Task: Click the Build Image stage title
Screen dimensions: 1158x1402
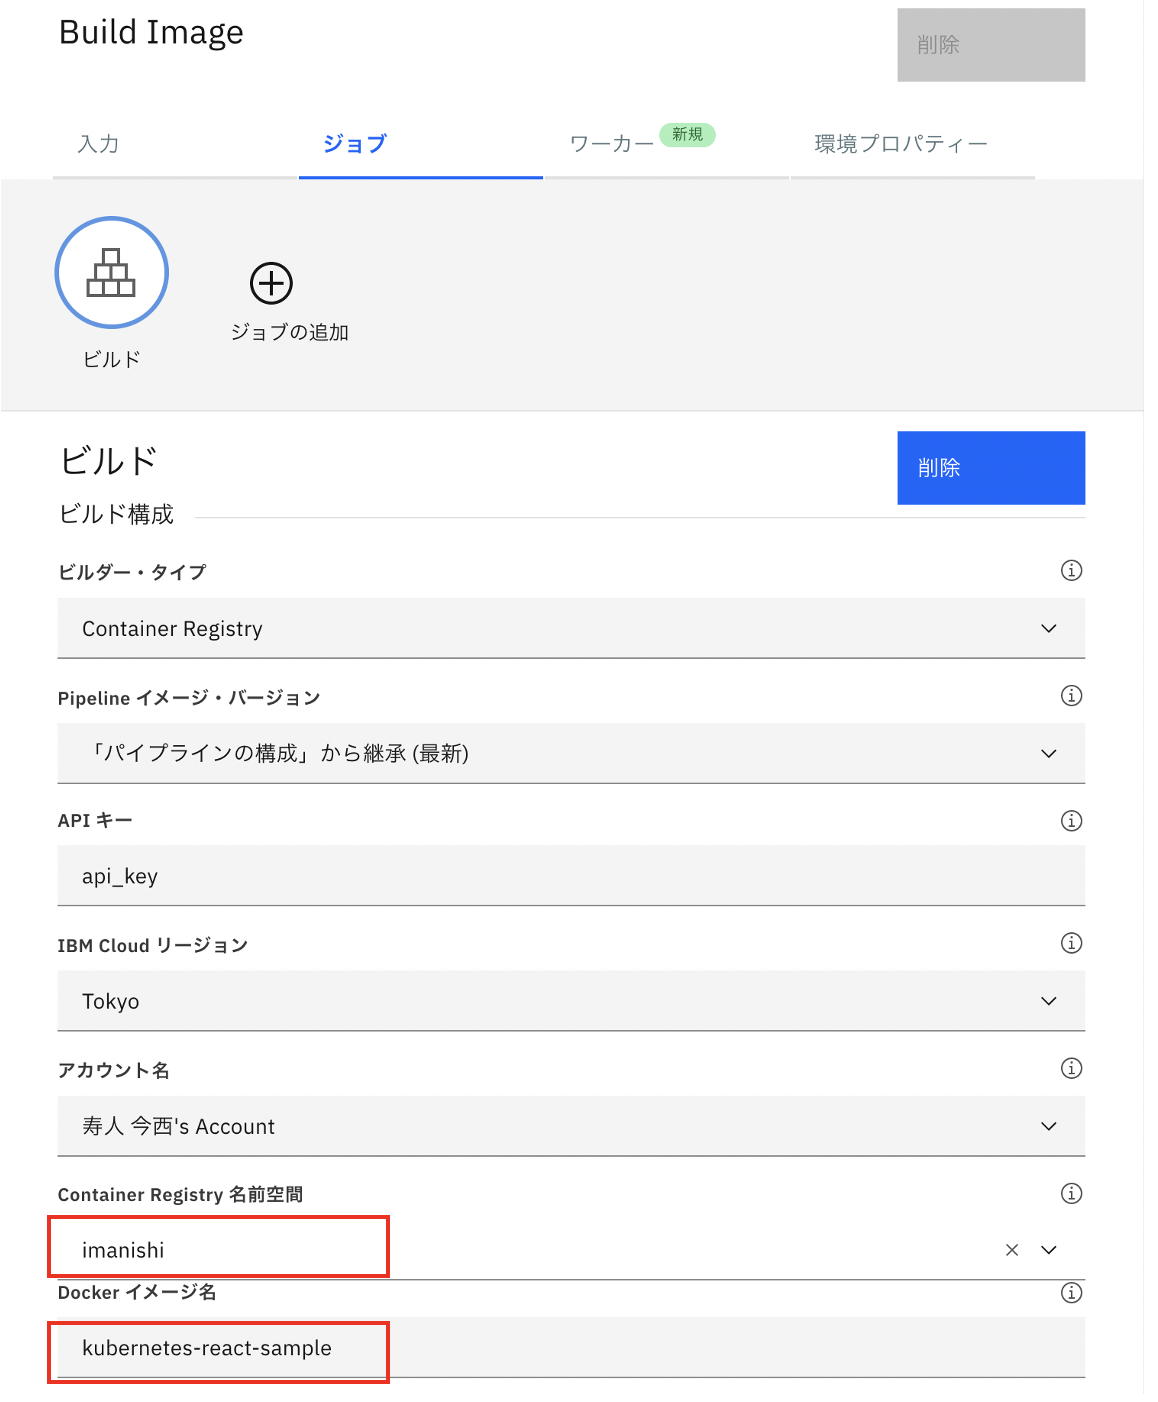Action: [x=151, y=32]
